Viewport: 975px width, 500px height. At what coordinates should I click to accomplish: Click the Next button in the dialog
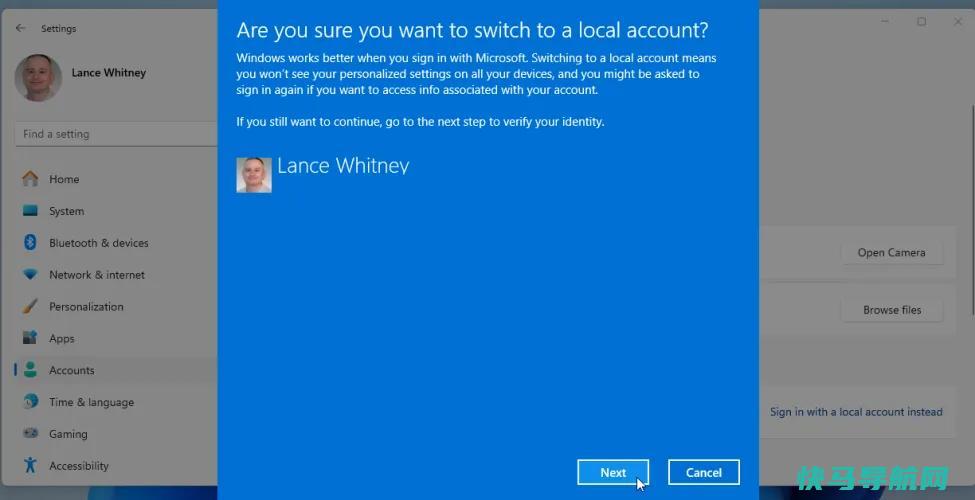612,473
